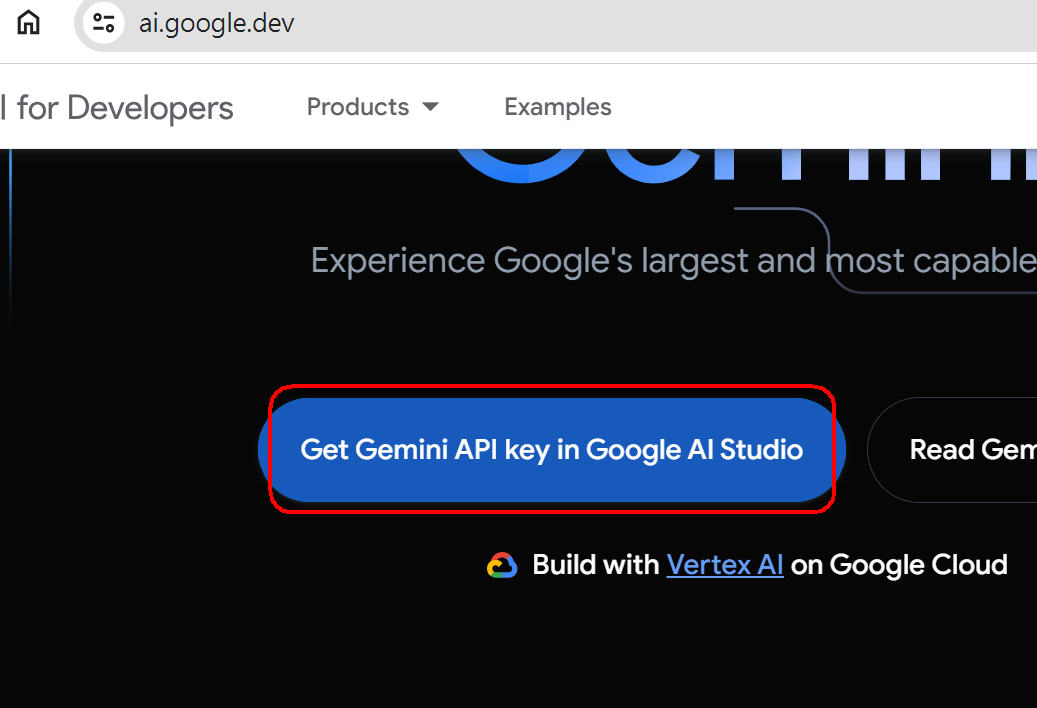The image size is (1037, 708).
Task: Click the curved decorative line near "most capable"
Action: (827, 248)
